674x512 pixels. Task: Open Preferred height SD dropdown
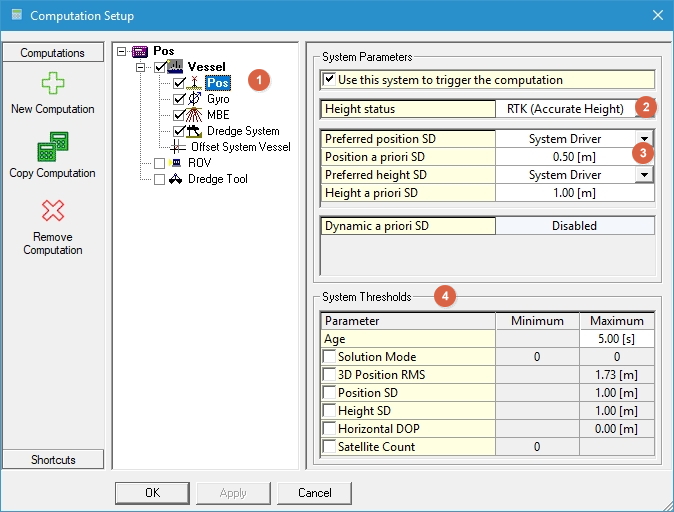click(645, 175)
